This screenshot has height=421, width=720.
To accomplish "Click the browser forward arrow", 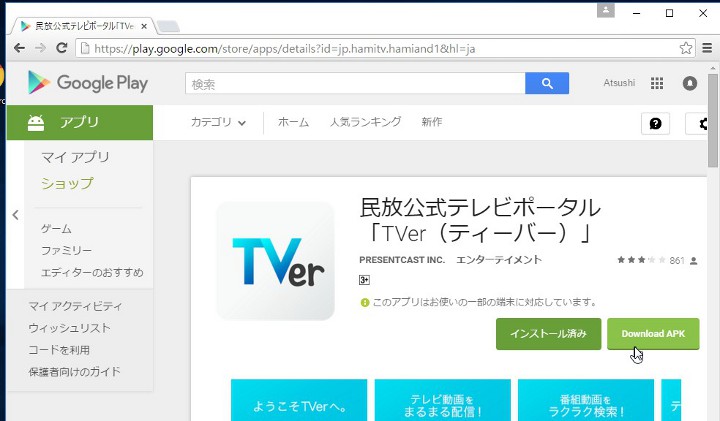I will [x=40, y=48].
